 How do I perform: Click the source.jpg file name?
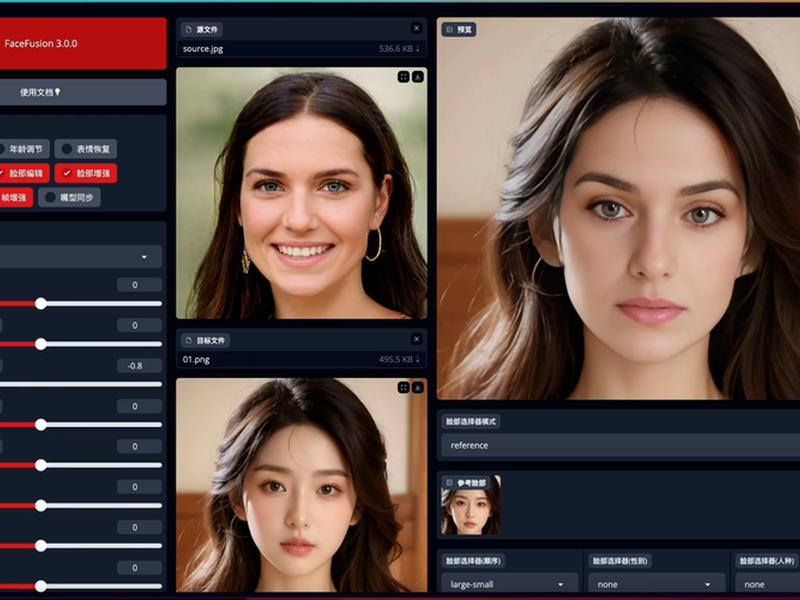coord(203,49)
